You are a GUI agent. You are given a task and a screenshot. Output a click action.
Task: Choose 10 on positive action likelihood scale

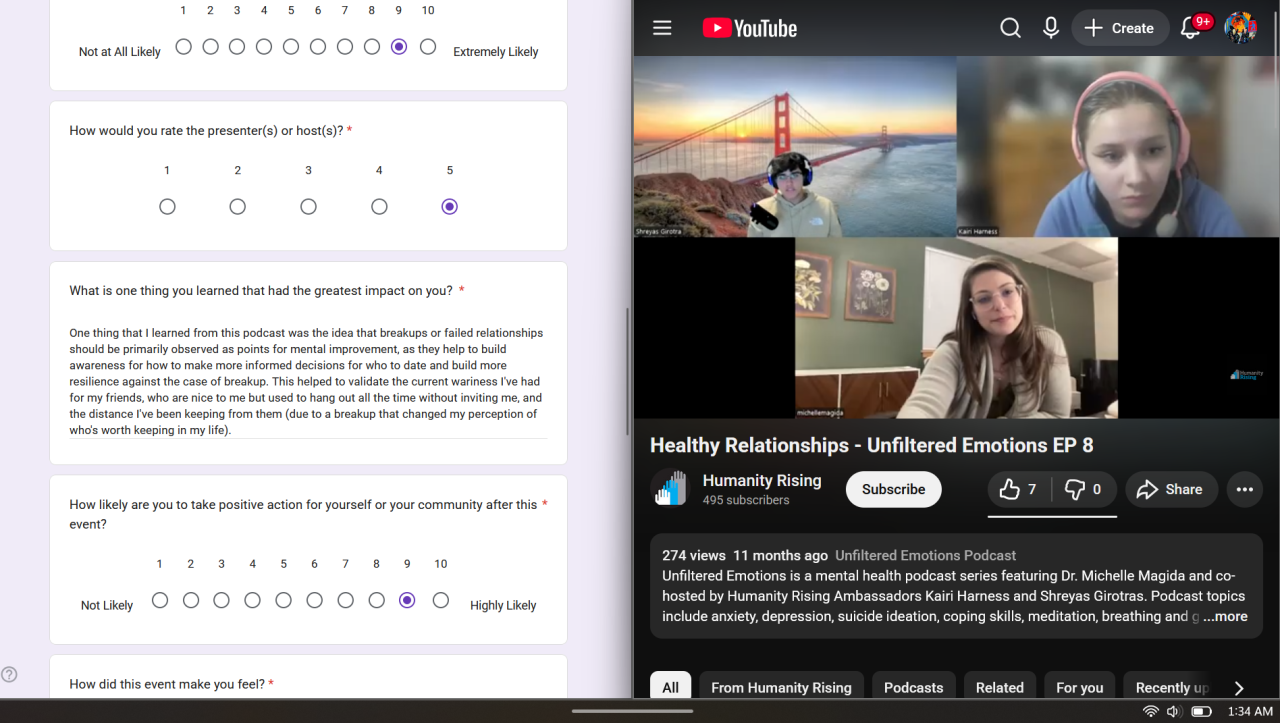tap(440, 601)
